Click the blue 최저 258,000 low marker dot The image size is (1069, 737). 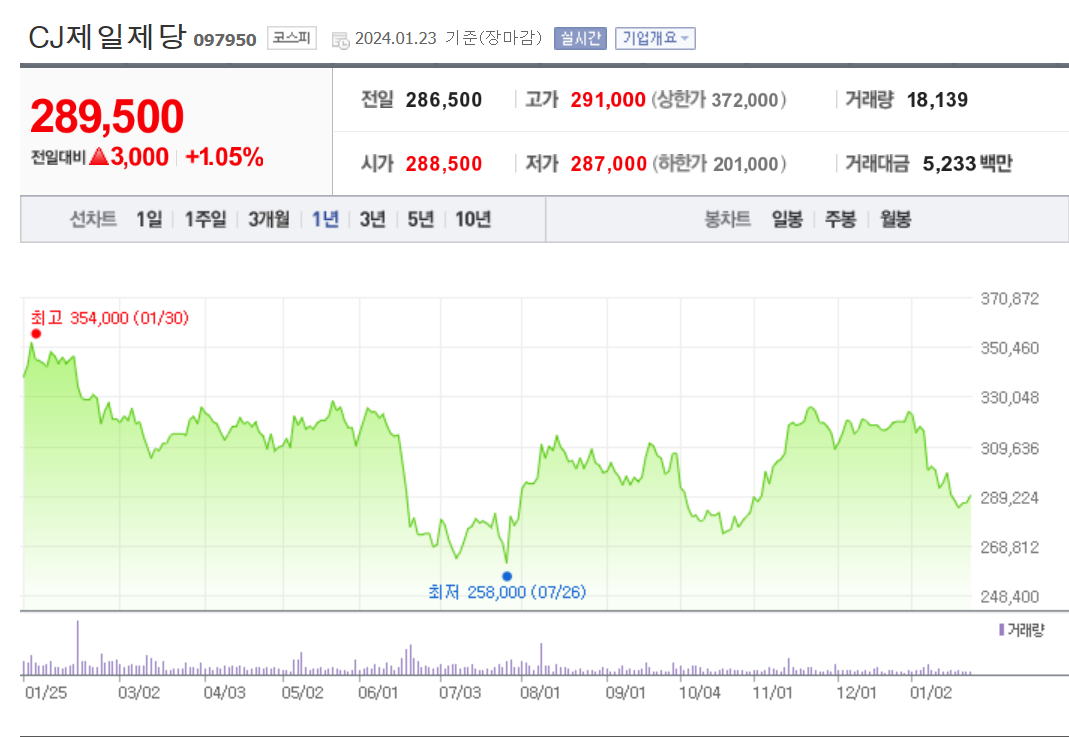[x=507, y=576]
